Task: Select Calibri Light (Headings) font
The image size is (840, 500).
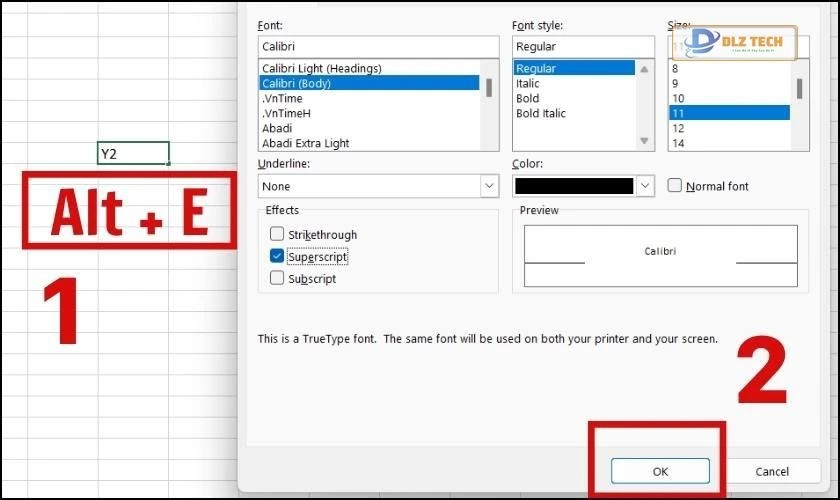Action: (x=320, y=68)
